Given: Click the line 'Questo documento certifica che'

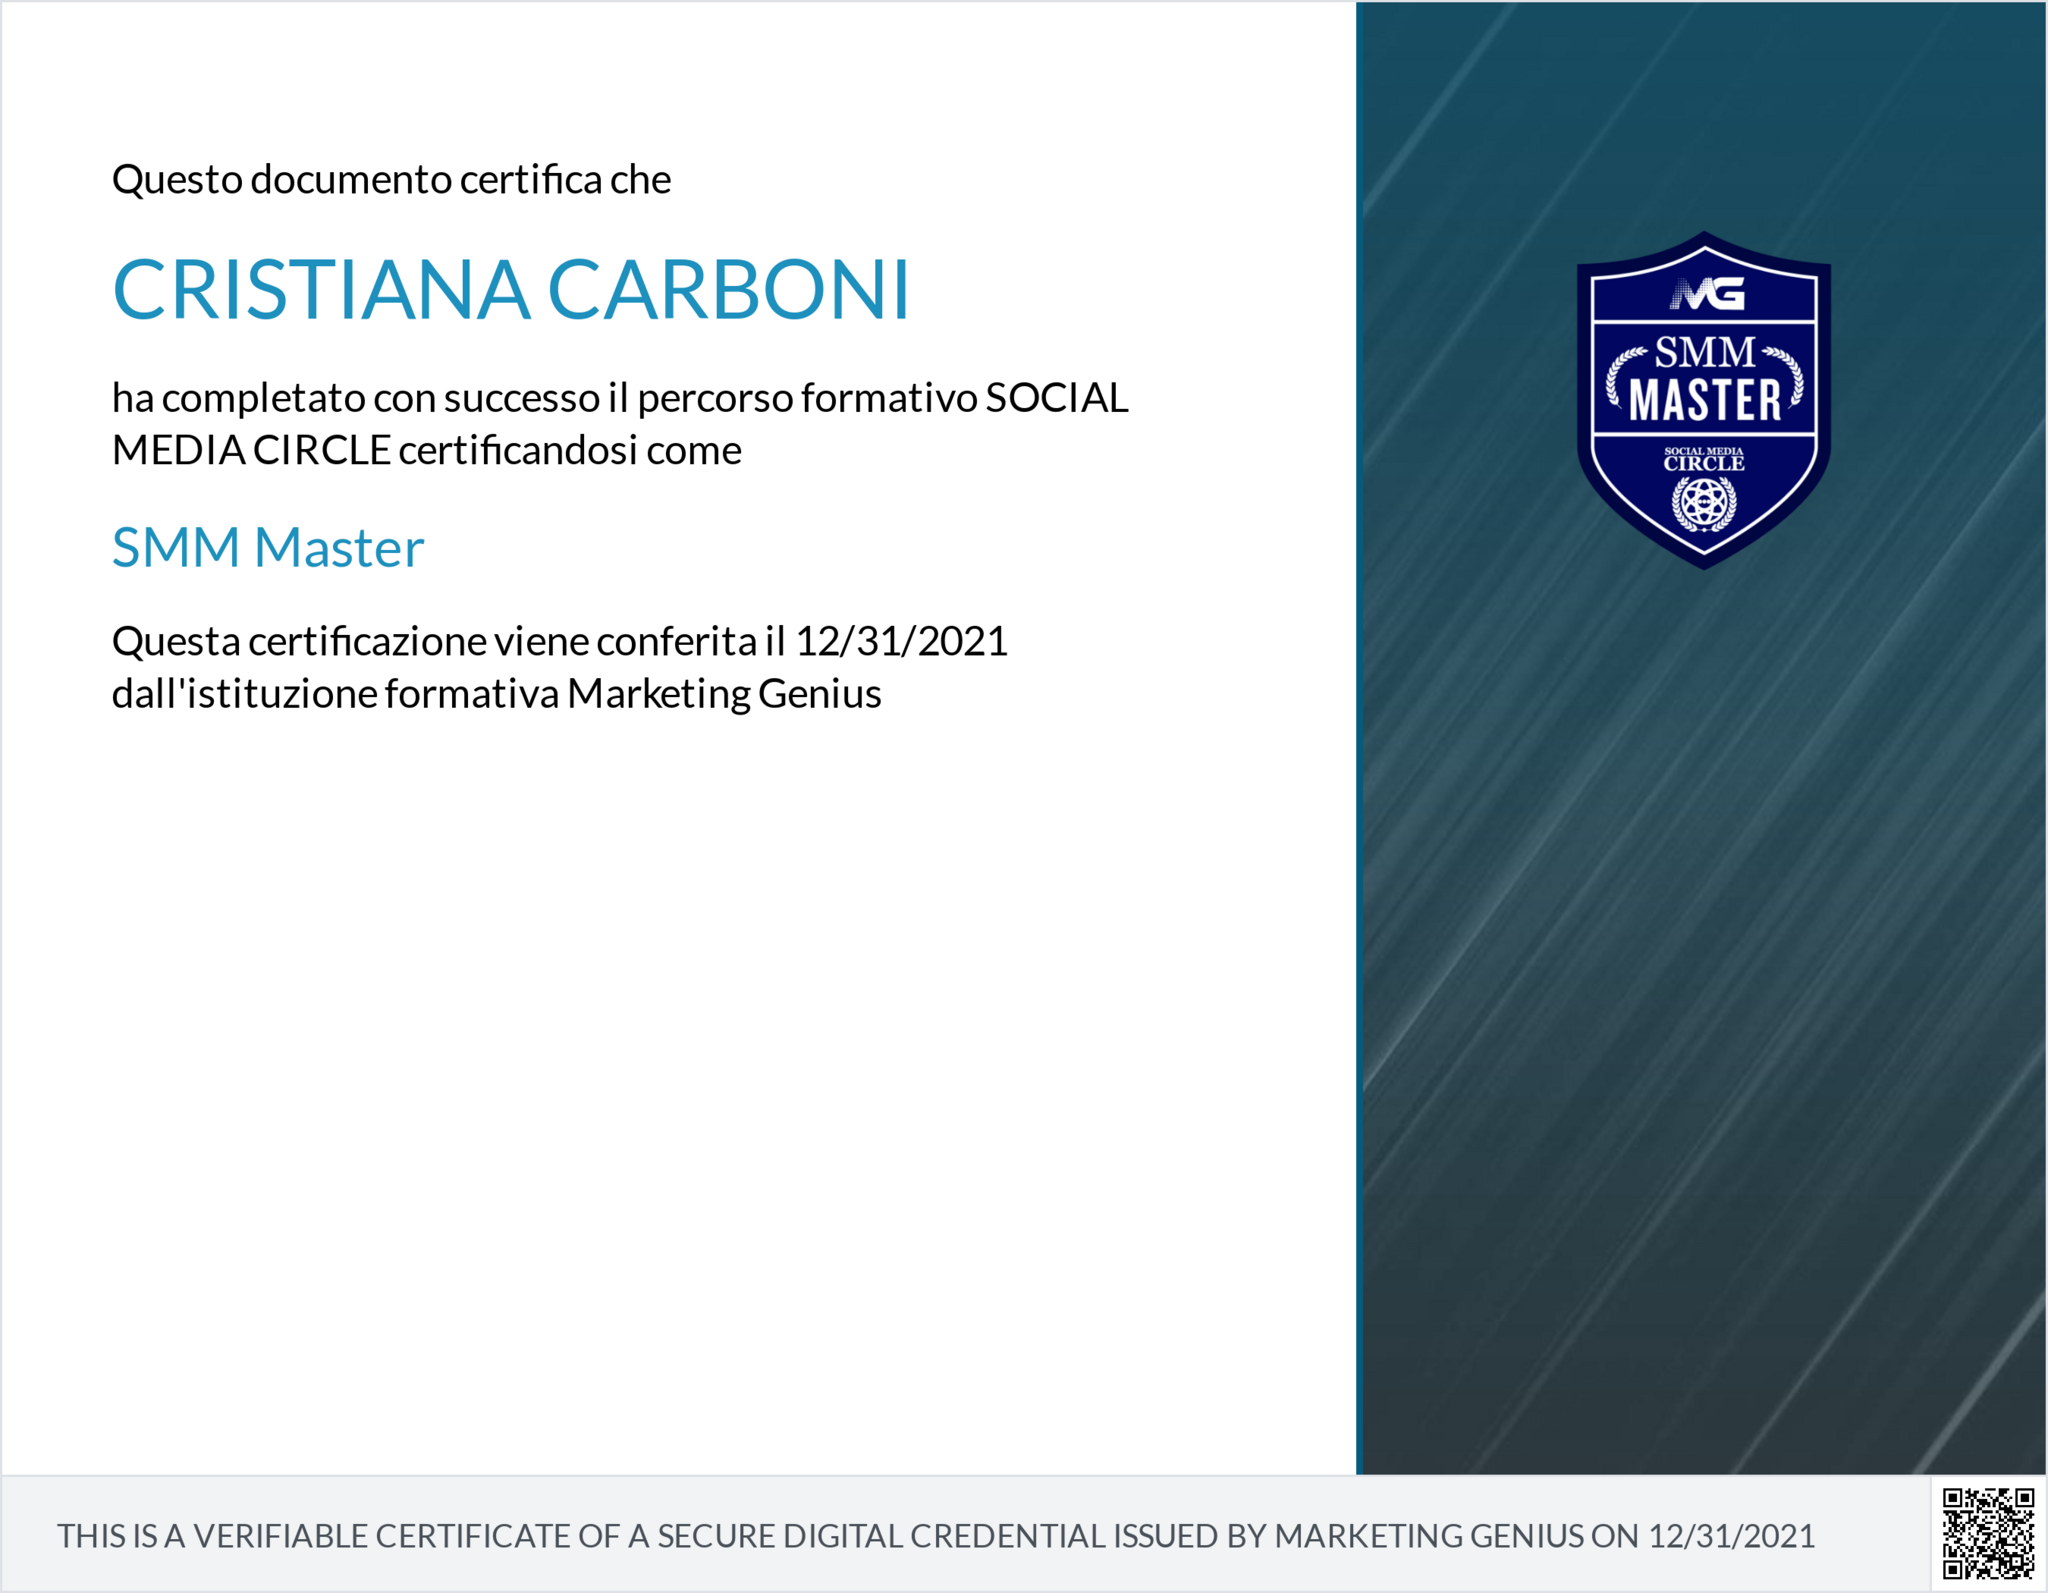Looking at the screenshot, I should [x=391, y=180].
